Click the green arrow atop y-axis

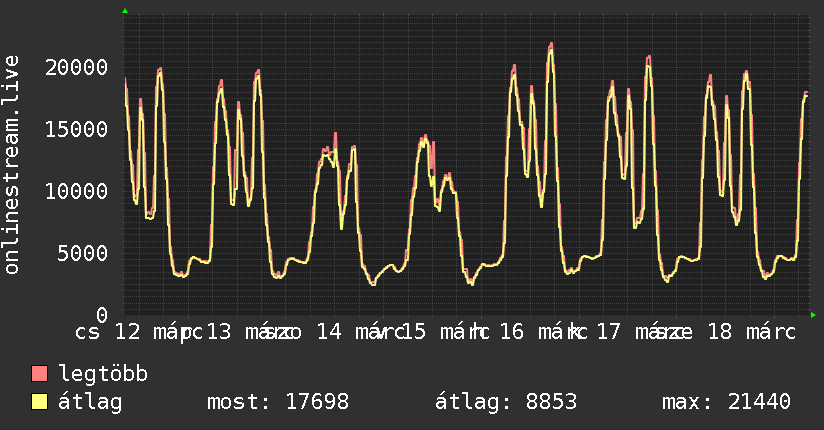(125, 11)
